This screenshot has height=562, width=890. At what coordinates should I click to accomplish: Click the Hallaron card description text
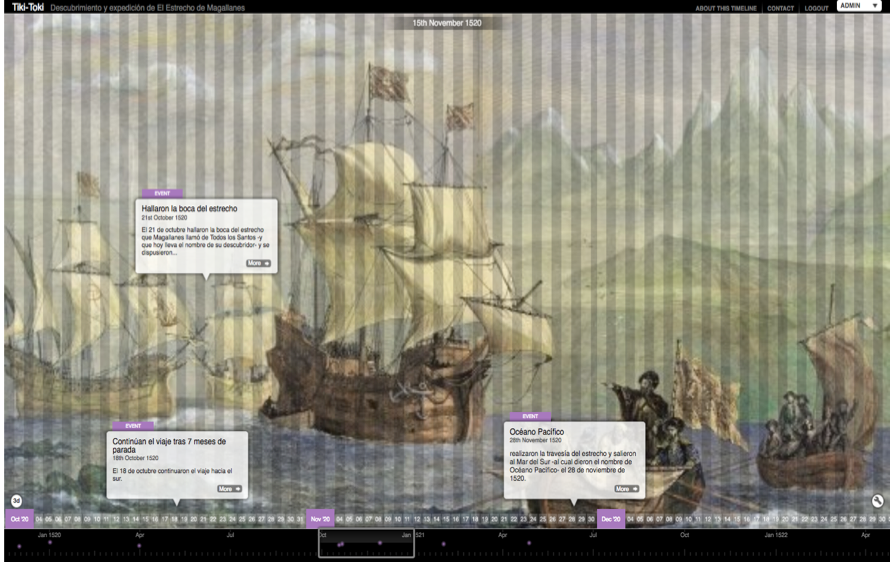(205, 241)
